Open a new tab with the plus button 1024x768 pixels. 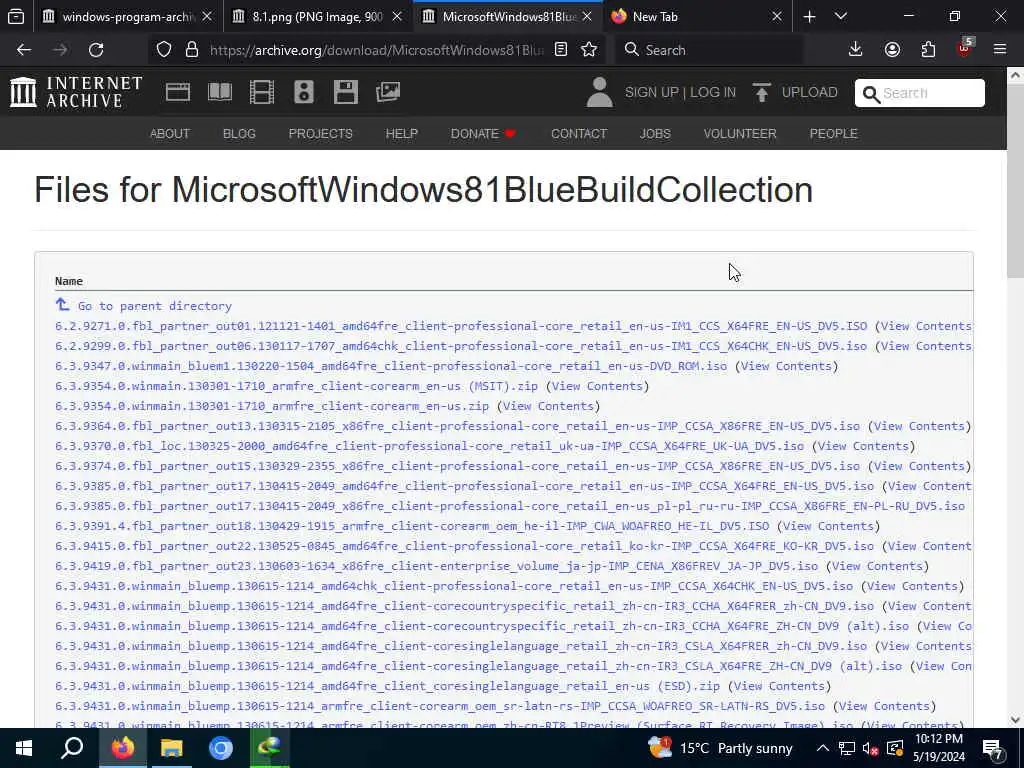click(x=809, y=16)
